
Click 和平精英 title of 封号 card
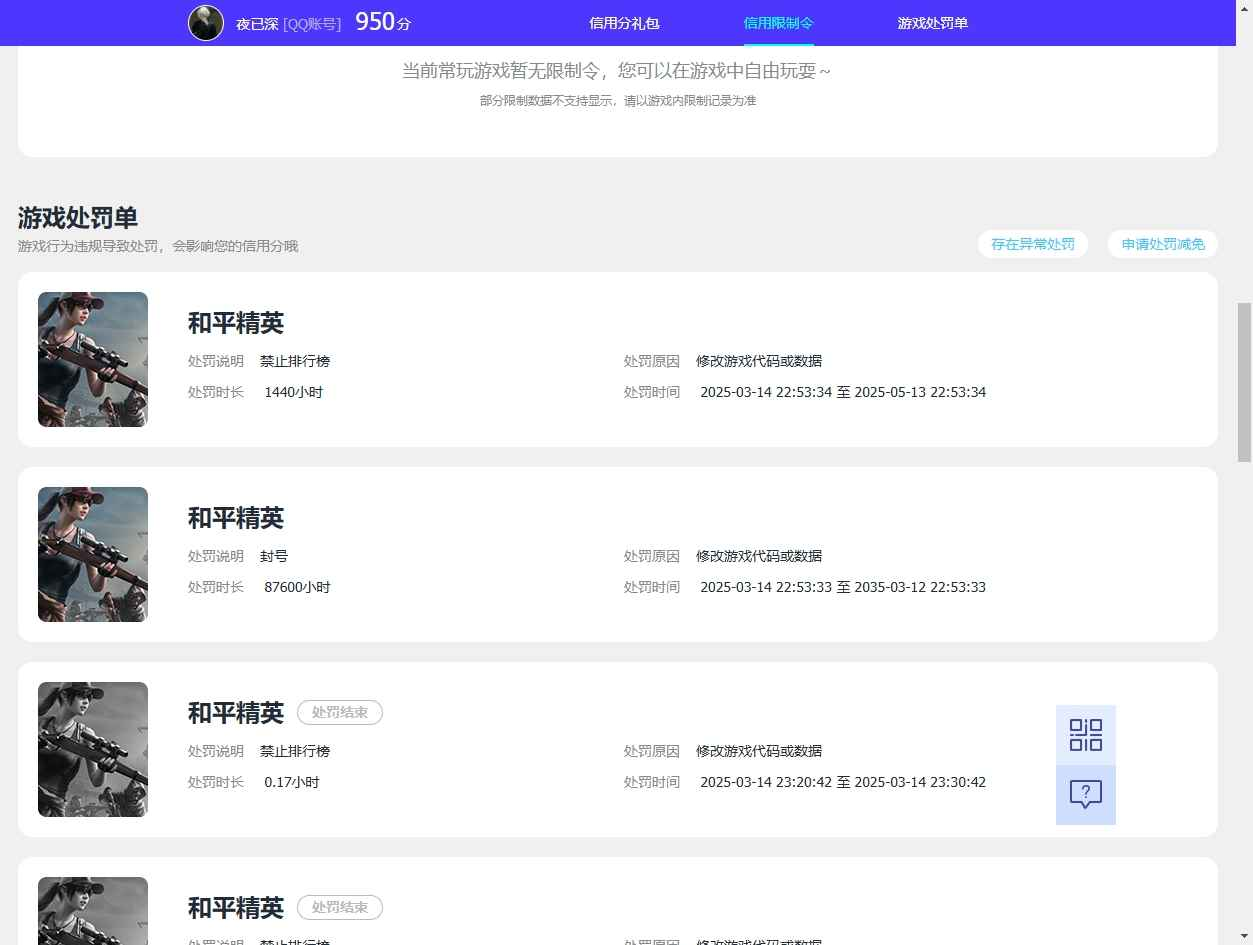pos(236,518)
